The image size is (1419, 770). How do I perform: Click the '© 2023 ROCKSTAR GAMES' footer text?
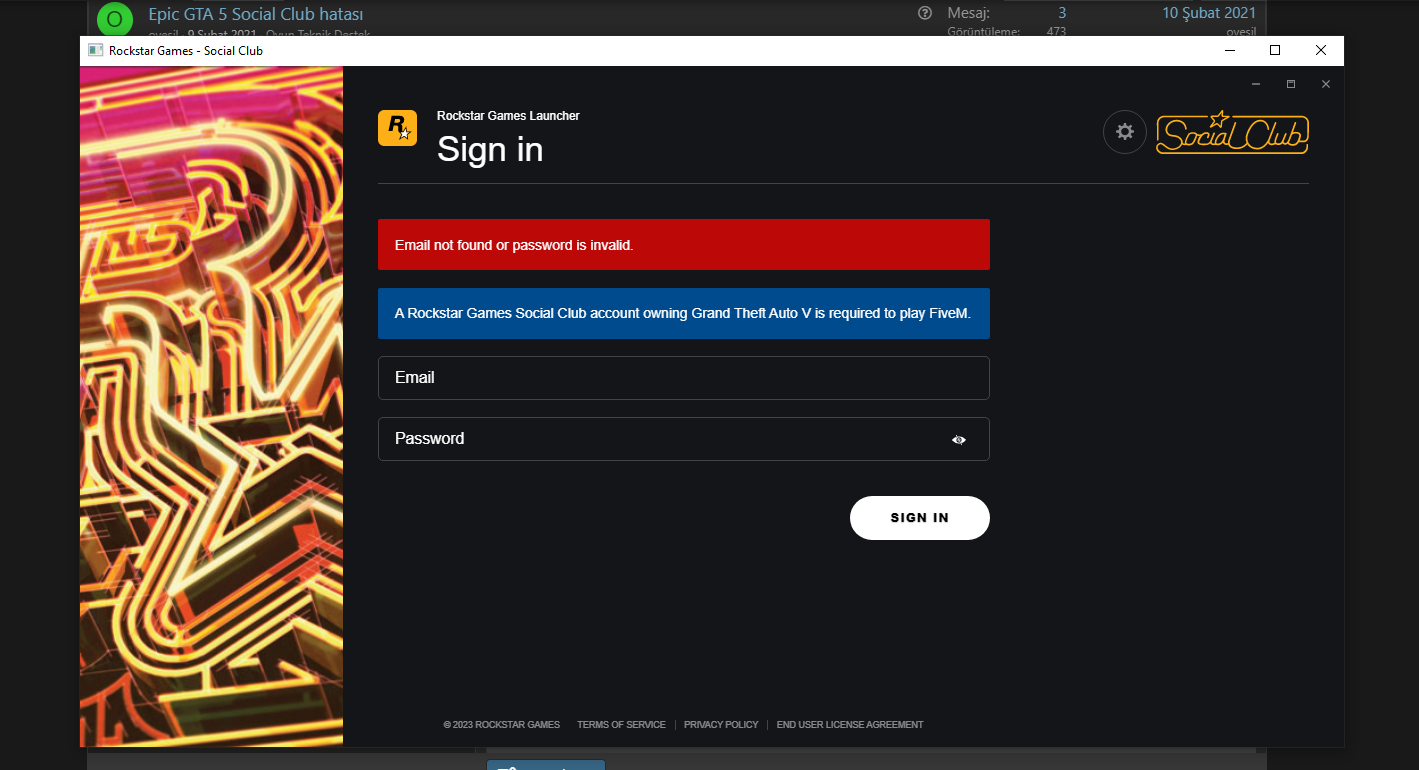click(502, 725)
